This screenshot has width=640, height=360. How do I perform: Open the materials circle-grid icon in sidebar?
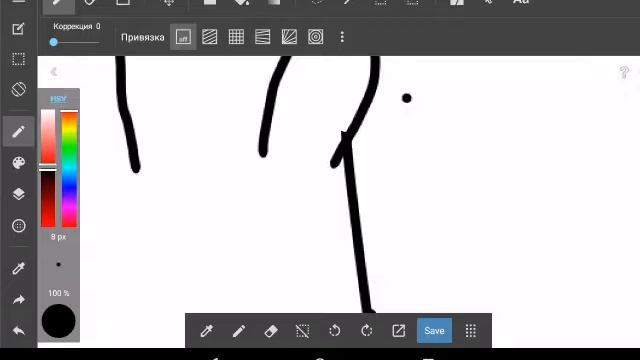(18, 226)
